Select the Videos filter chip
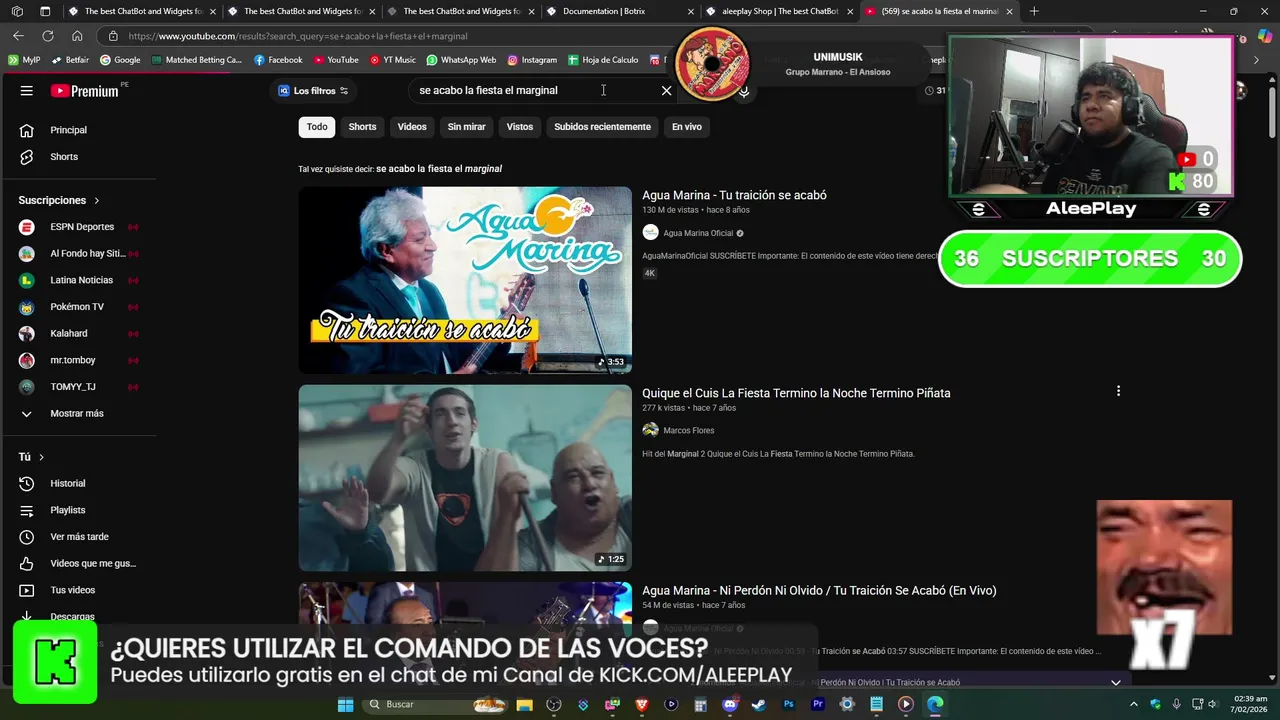Image resolution: width=1280 pixels, height=720 pixels. tap(412, 127)
